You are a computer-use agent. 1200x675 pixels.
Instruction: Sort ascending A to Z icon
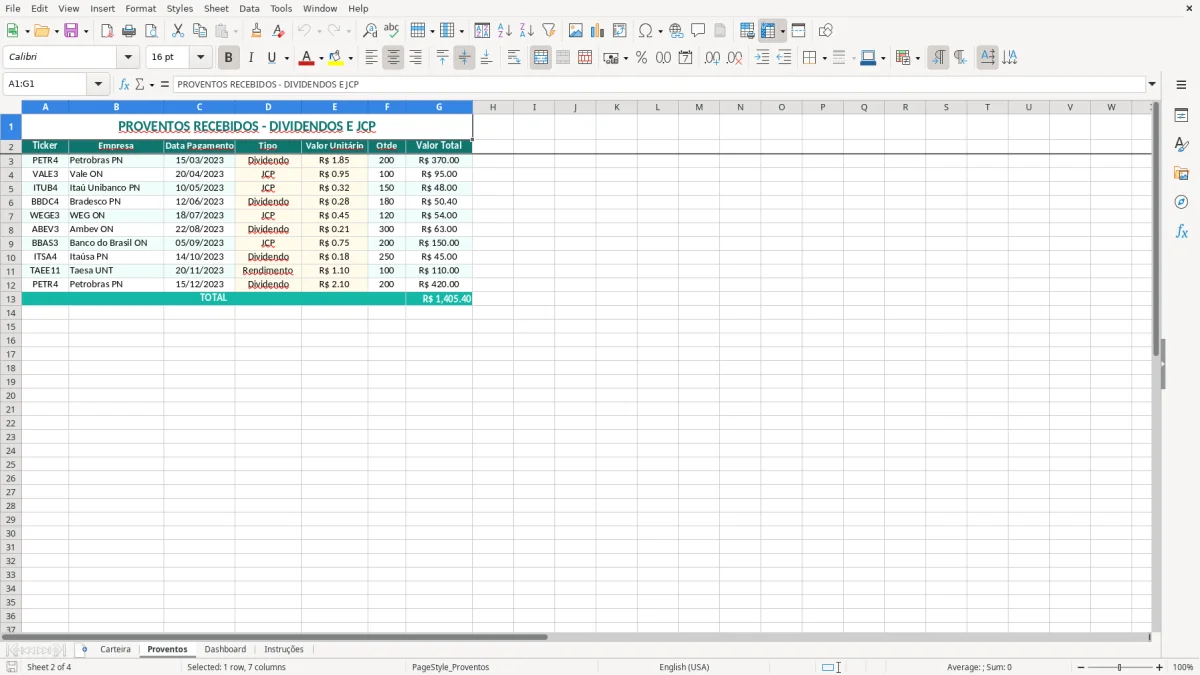505,31
